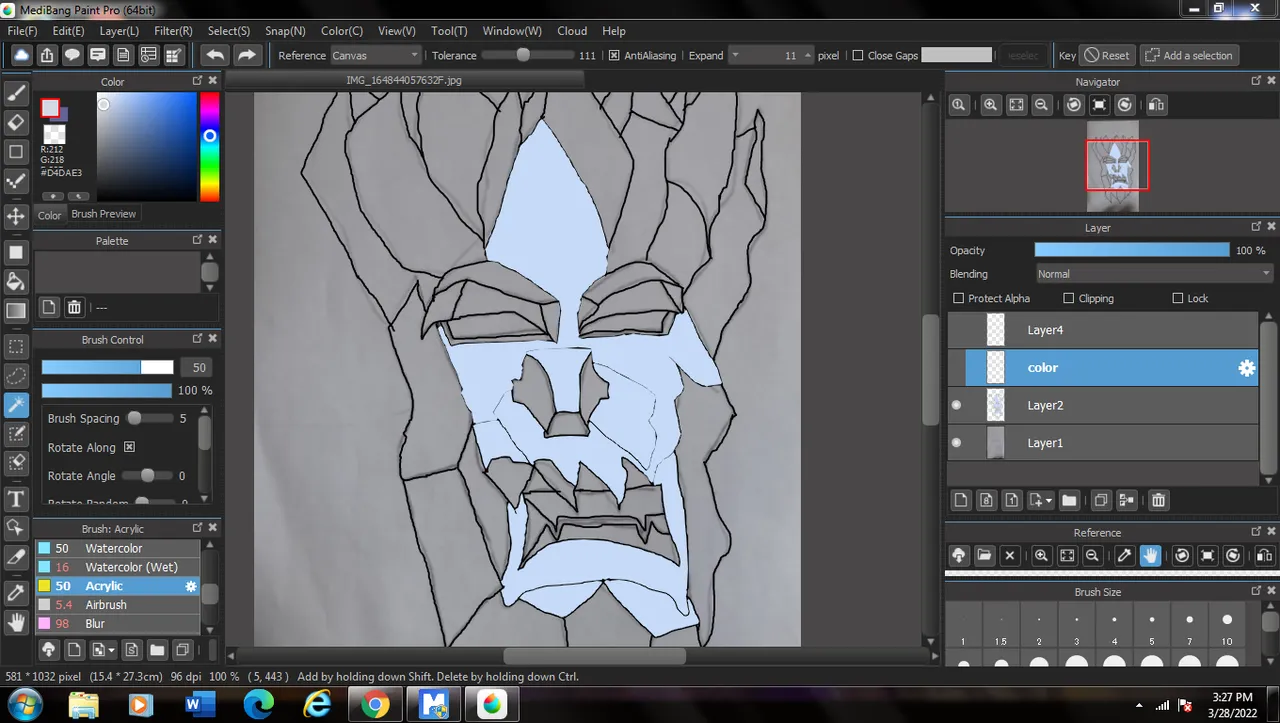Enable Clipping checkbox
This screenshot has width=1280, height=723.
tap(1069, 298)
